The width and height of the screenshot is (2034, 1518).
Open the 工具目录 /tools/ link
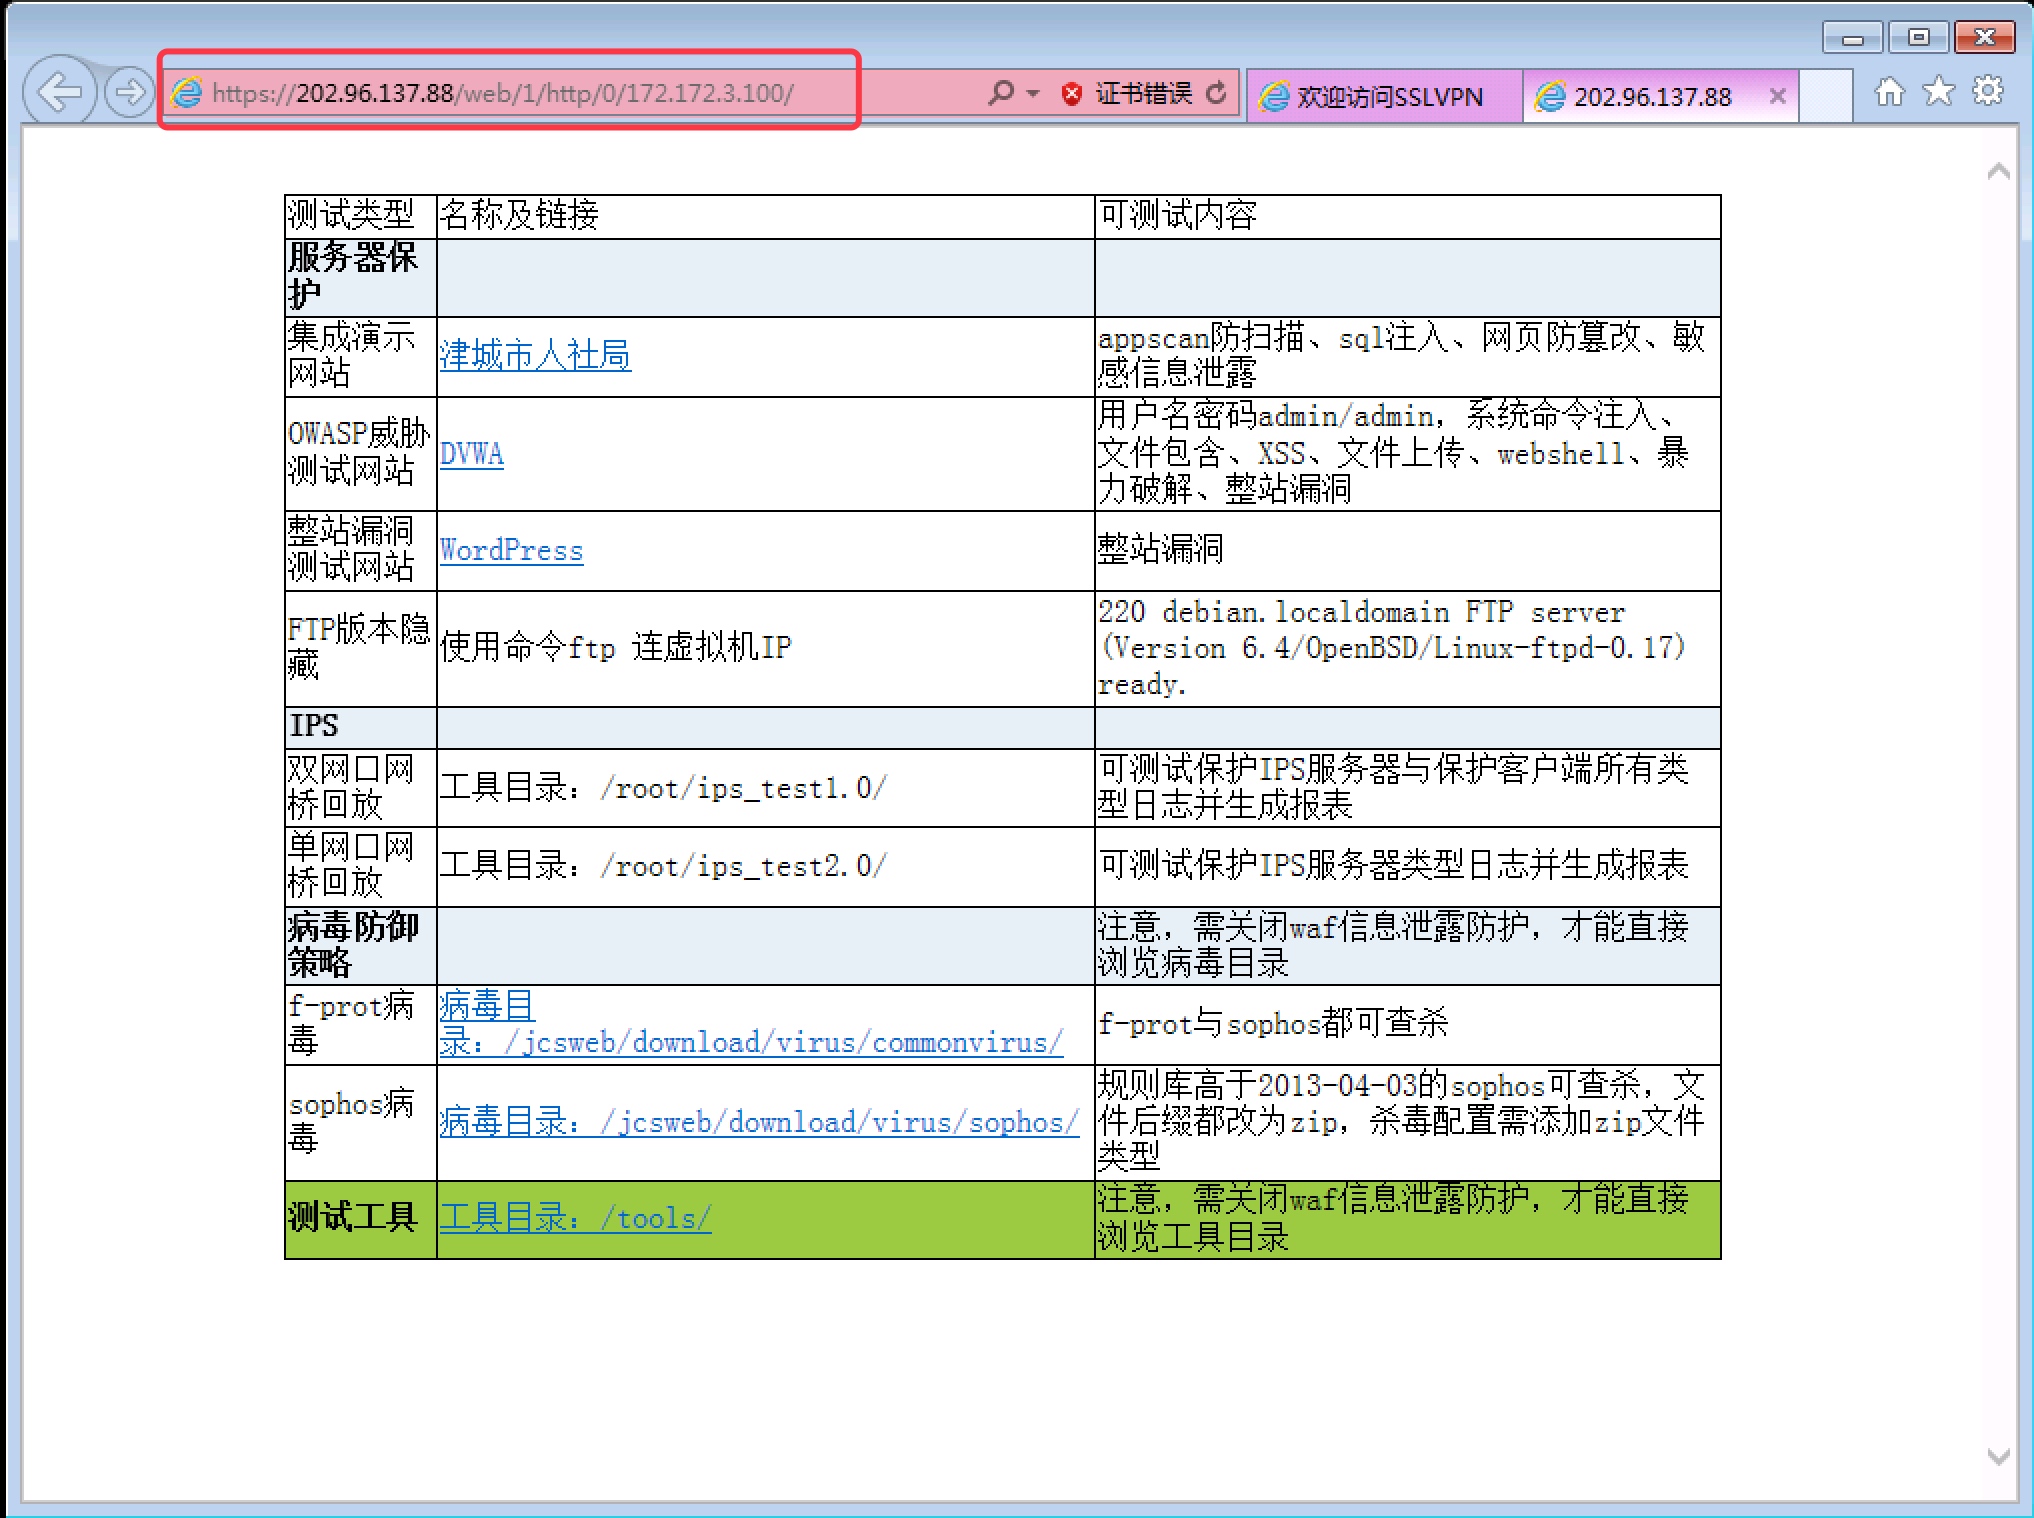[x=575, y=1219]
